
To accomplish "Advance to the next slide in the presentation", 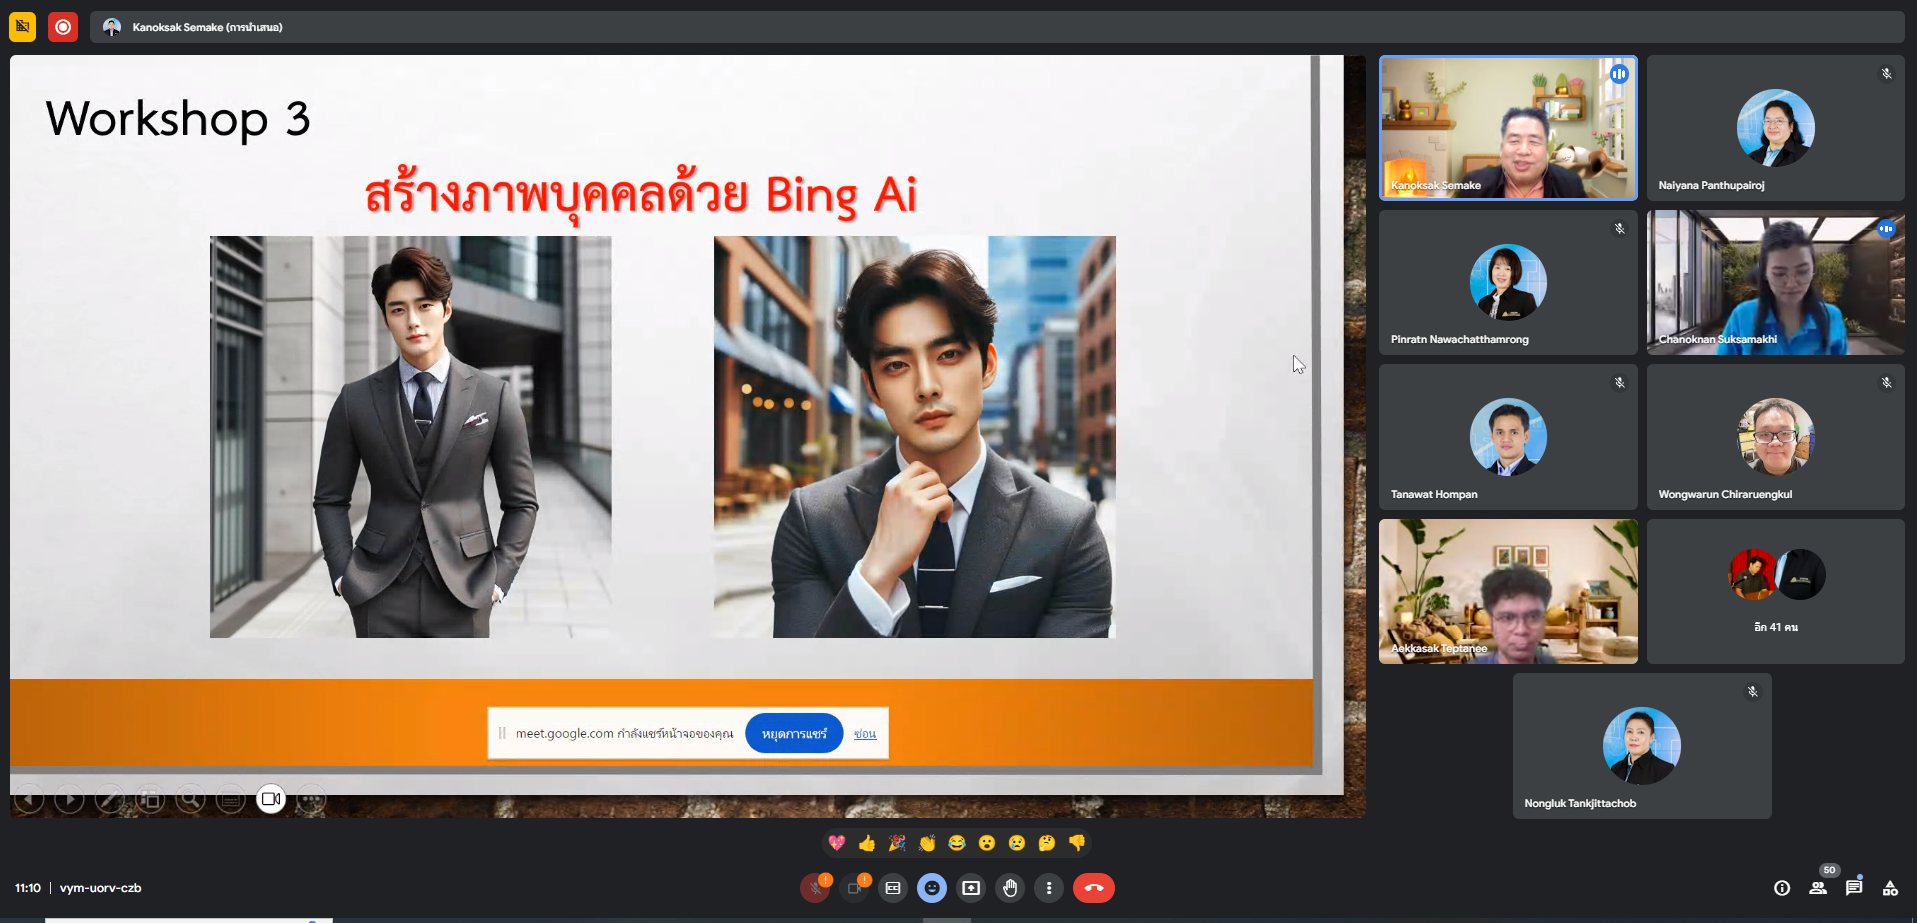I will pyautogui.click(x=69, y=799).
